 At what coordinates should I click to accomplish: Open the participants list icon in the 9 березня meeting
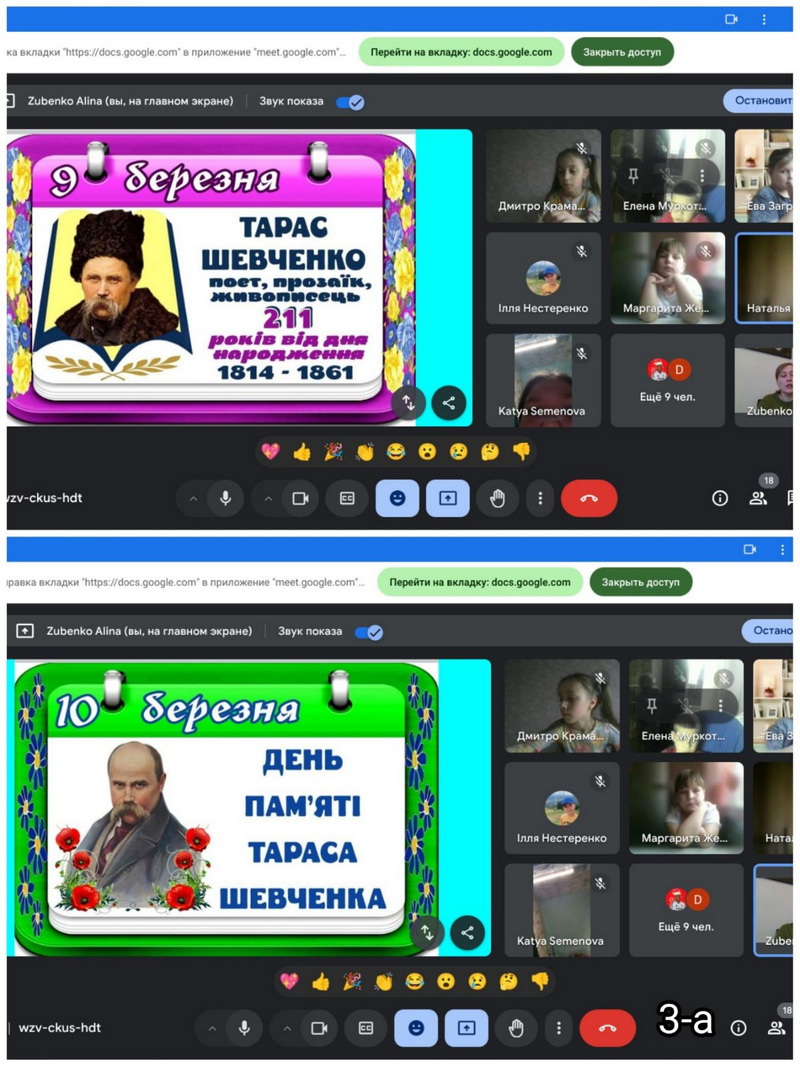coord(758,498)
